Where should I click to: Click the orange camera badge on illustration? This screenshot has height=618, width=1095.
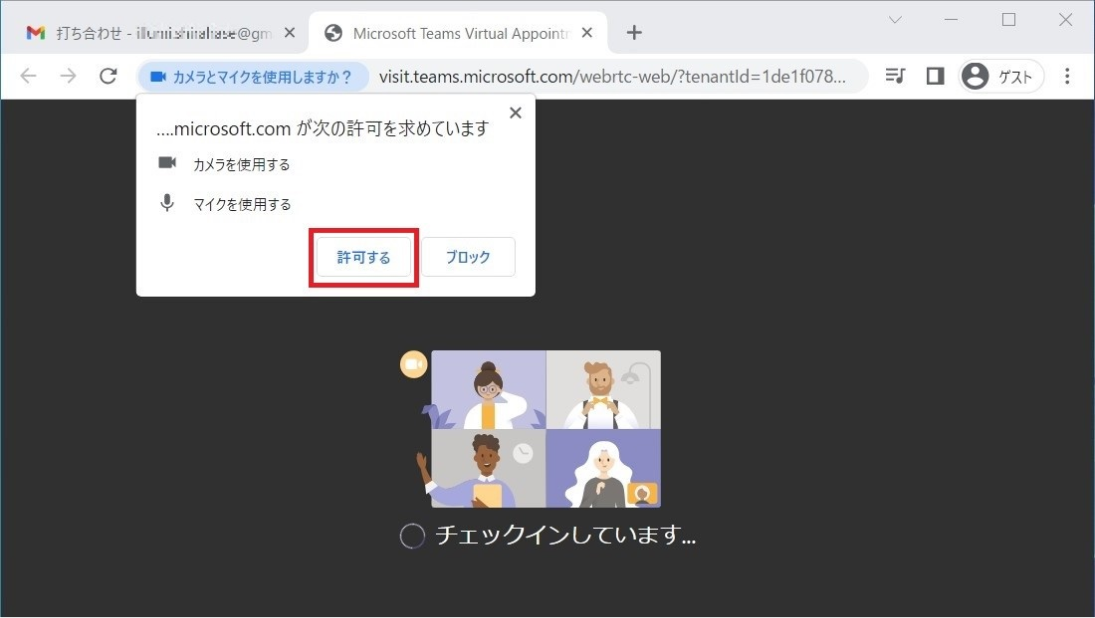point(413,365)
